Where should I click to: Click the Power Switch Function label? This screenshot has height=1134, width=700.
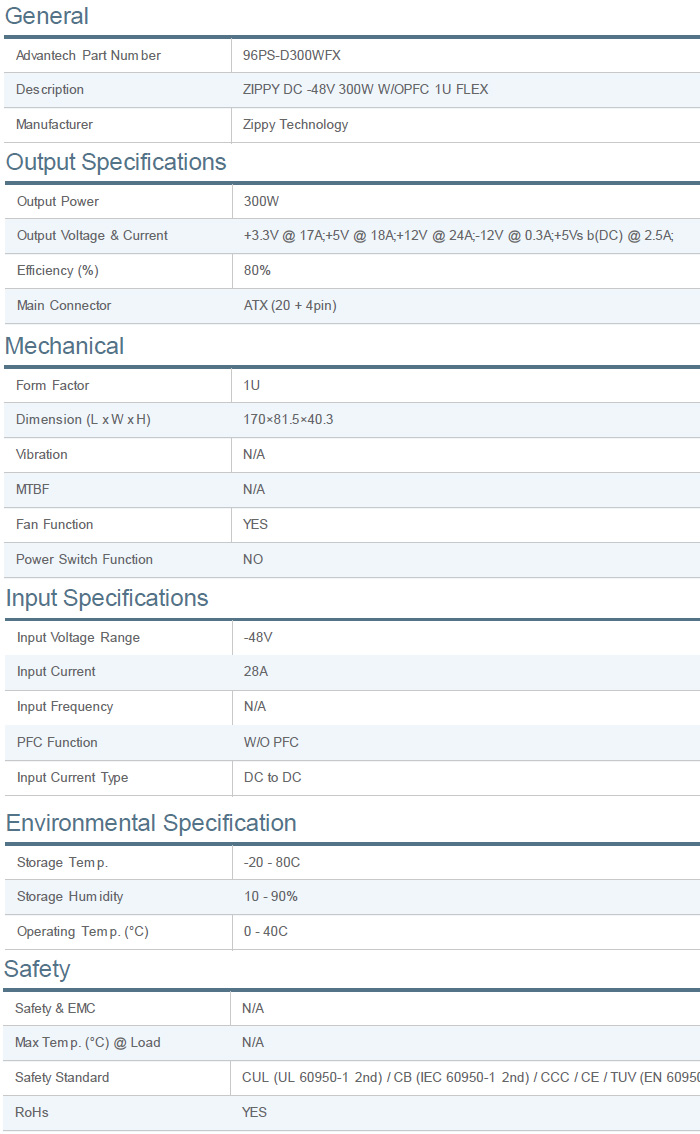click(84, 560)
